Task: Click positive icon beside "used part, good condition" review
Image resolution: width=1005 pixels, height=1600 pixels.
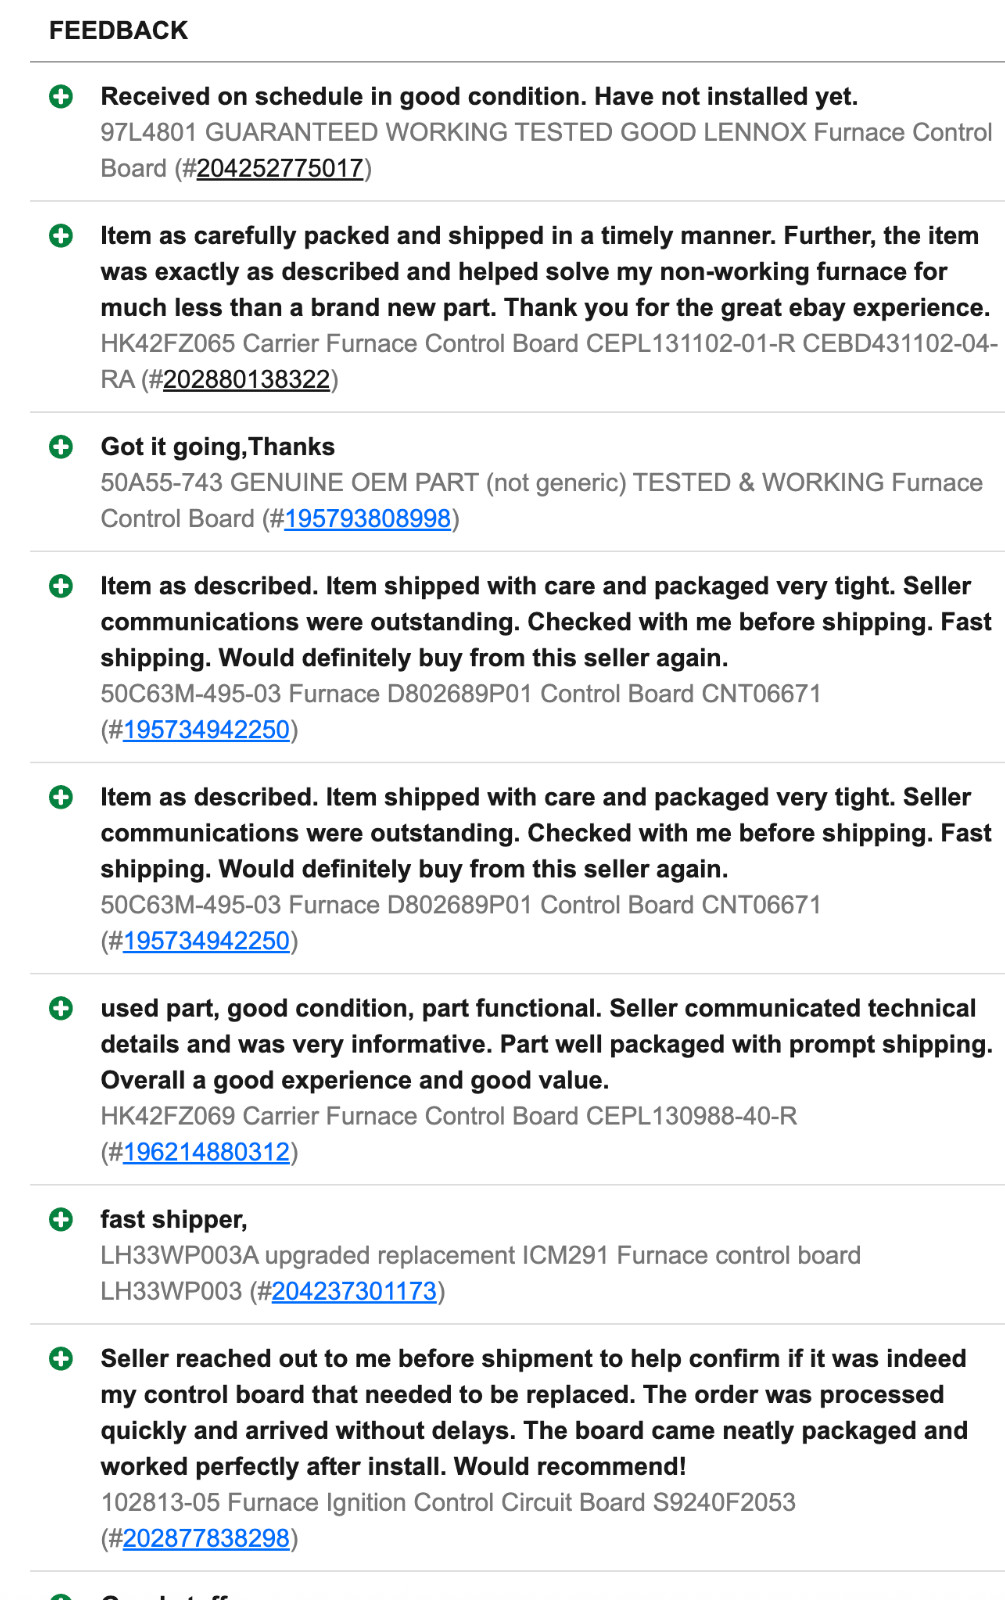Action: (x=61, y=1008)
